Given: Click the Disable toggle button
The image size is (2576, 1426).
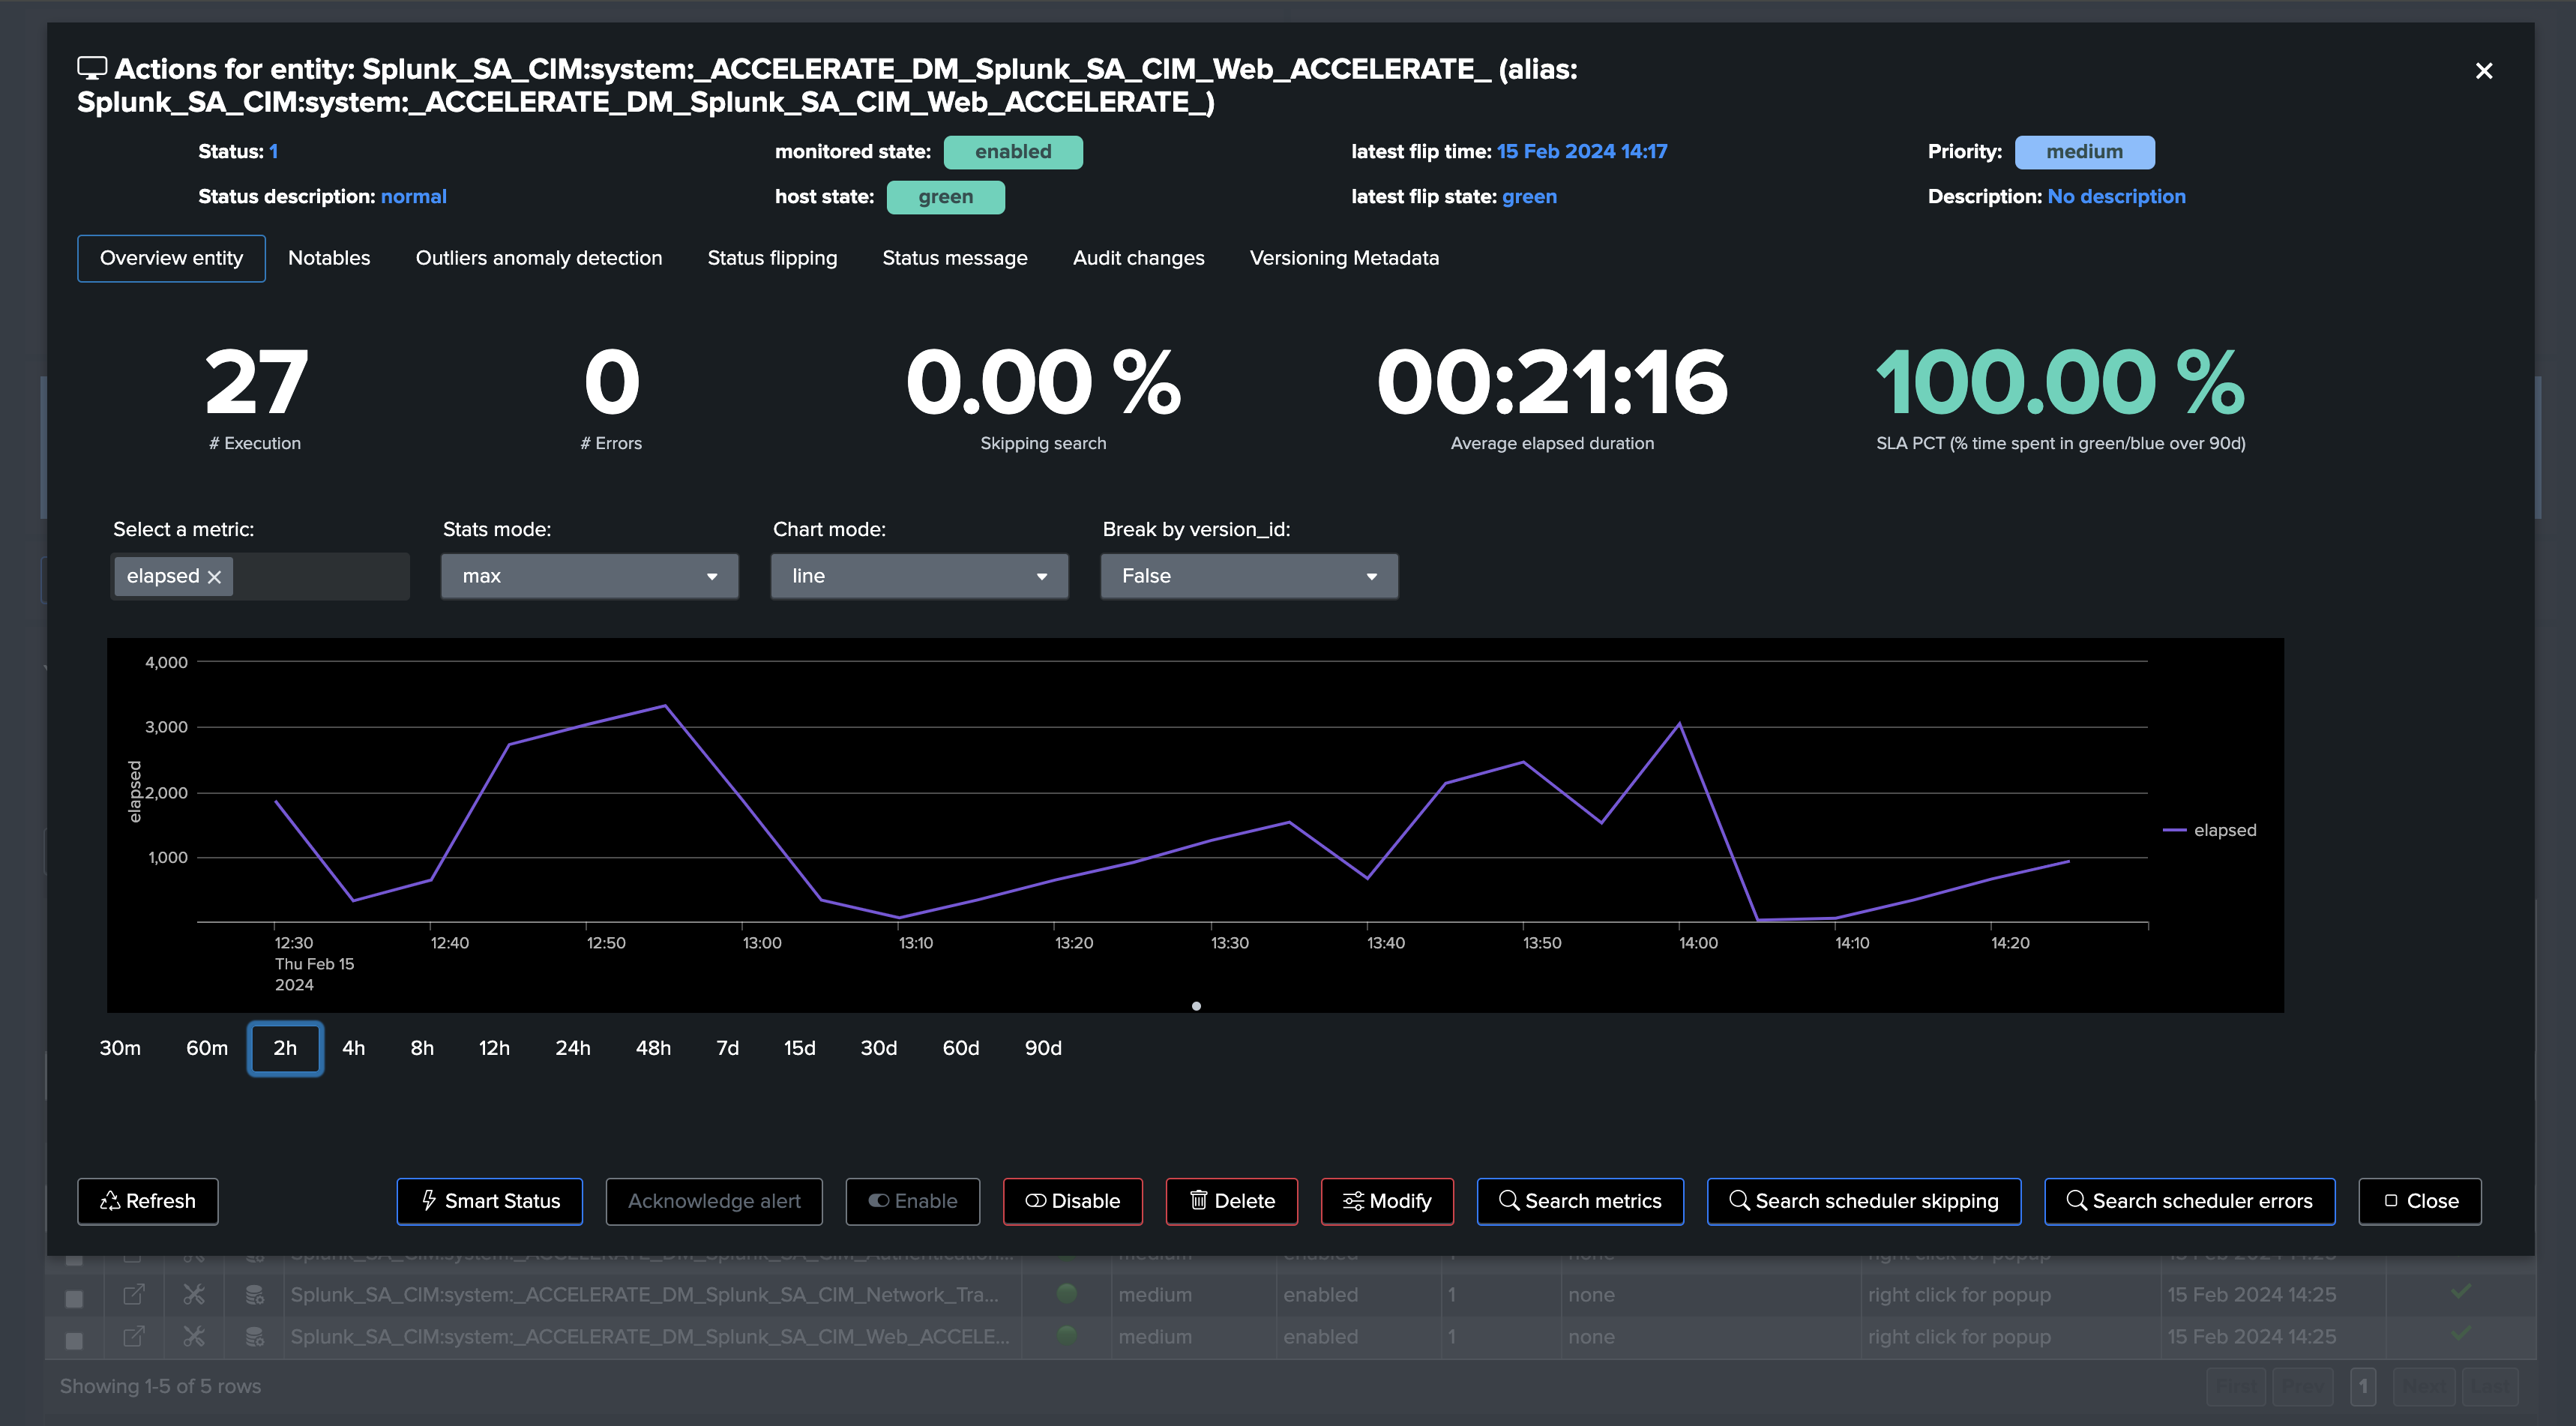Looking at the screenshot, I should point(1073,1201).
